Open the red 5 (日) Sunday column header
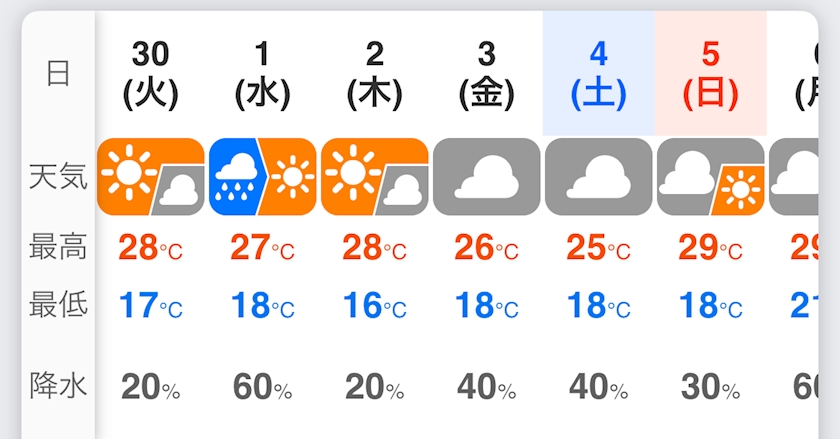Image resolution: width=840 pixels, height=439 pixels. (x=710, y=74)
